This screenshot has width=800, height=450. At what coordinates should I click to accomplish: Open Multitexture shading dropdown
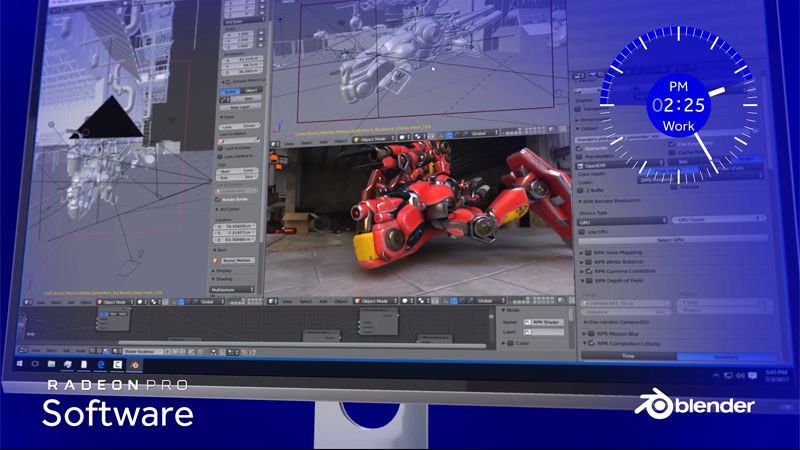[x=232, y=289]
